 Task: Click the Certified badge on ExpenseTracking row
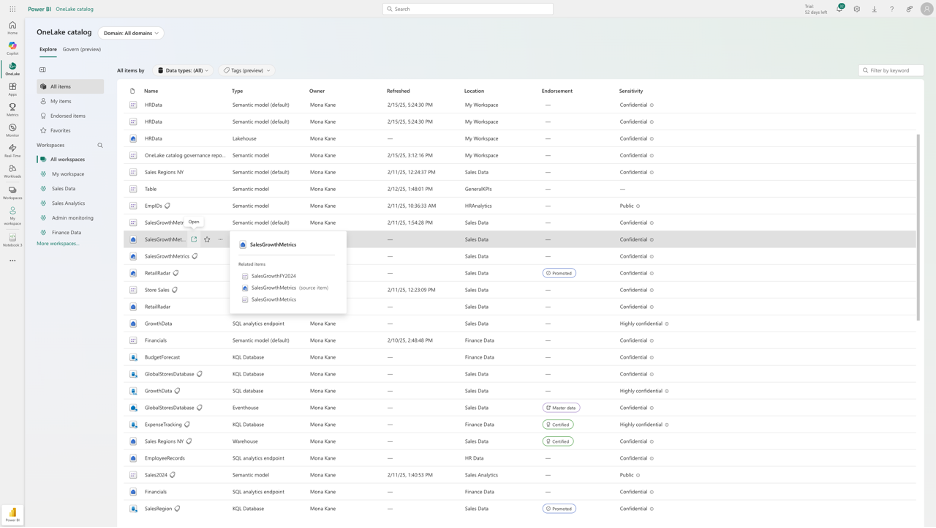click(x=558, y=425)
